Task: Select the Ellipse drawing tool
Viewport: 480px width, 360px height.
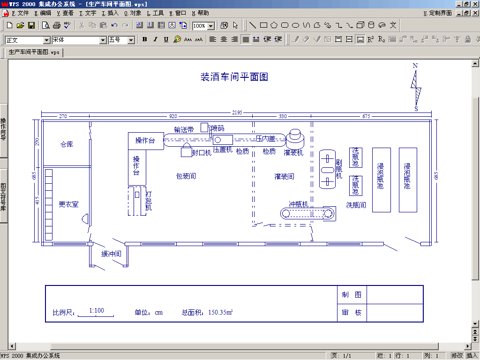Action: (296, 25)
